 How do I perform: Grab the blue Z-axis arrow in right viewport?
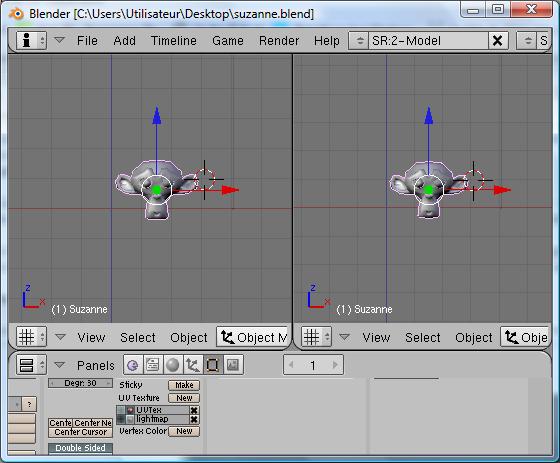click(429, 115)
